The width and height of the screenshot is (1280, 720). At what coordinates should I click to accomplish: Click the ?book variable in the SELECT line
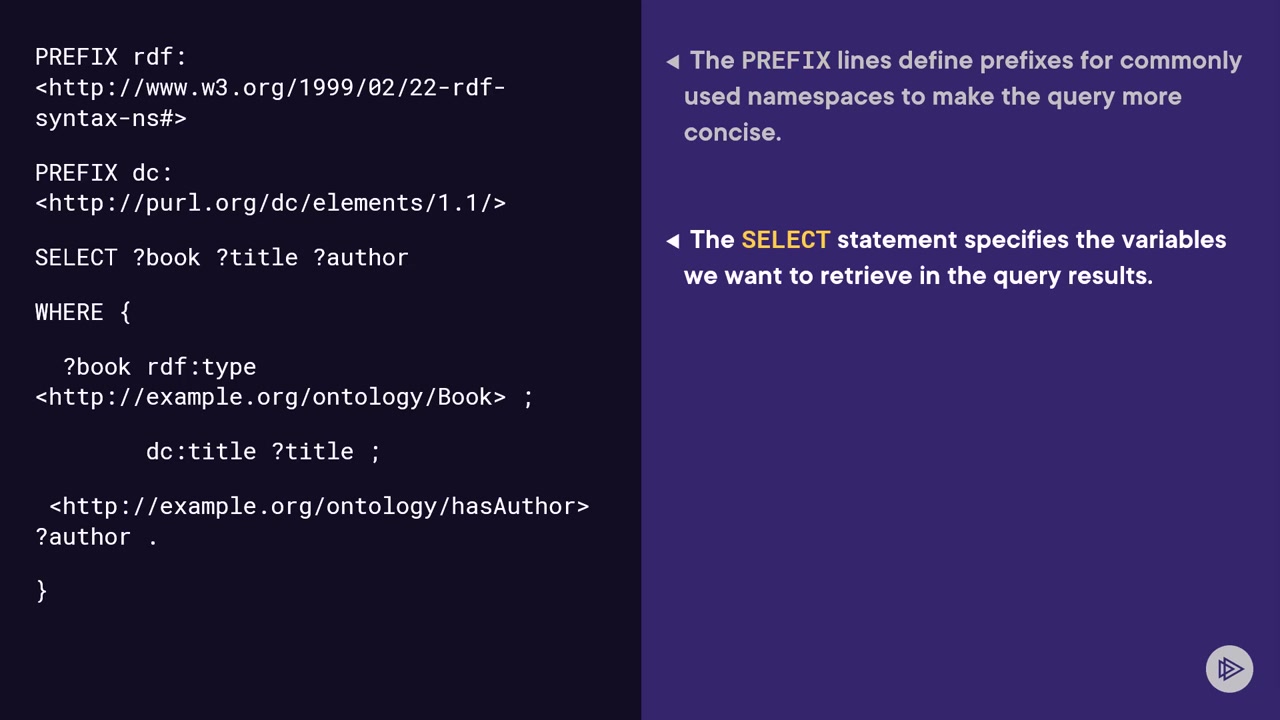pyautogui.click(x=166, y=257)
